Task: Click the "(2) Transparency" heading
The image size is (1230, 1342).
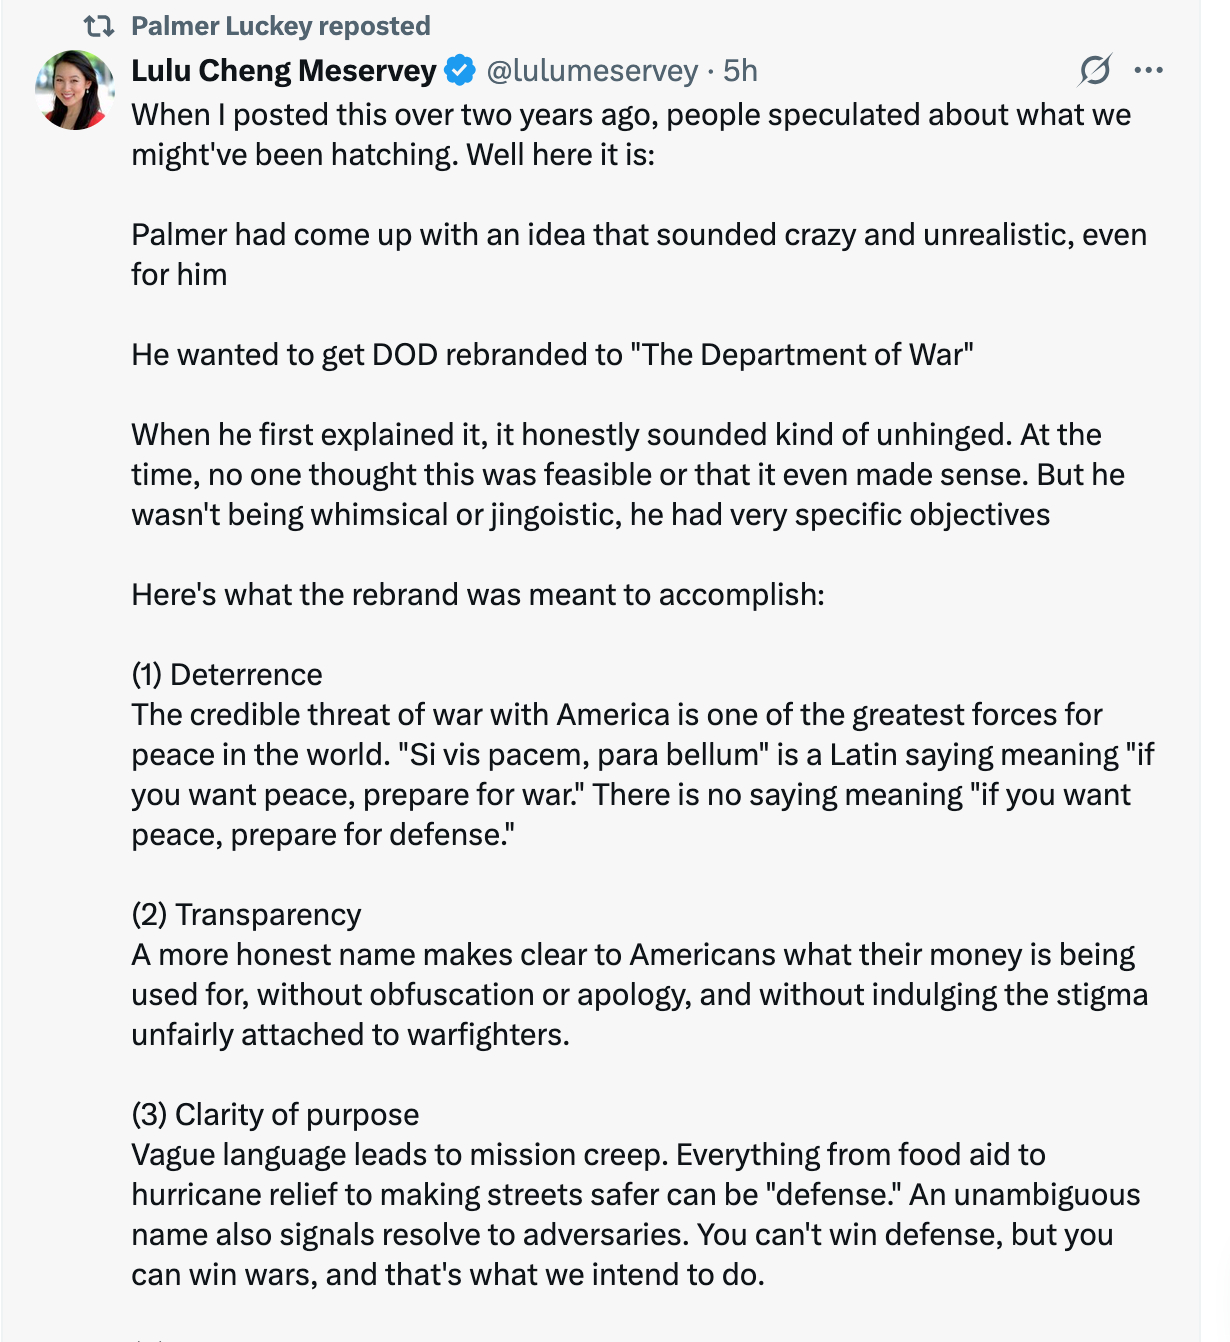Action: point(246,915)
